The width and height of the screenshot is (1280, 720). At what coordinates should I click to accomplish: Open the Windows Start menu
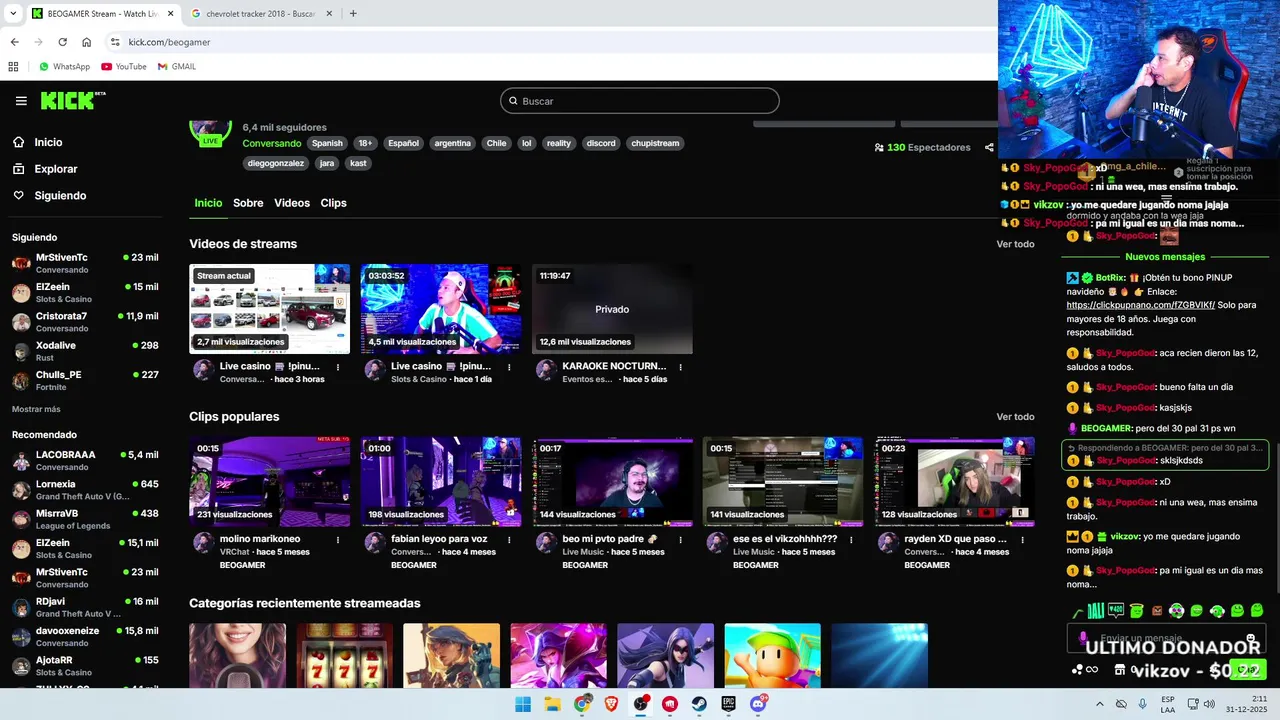(x=523, y=704)
